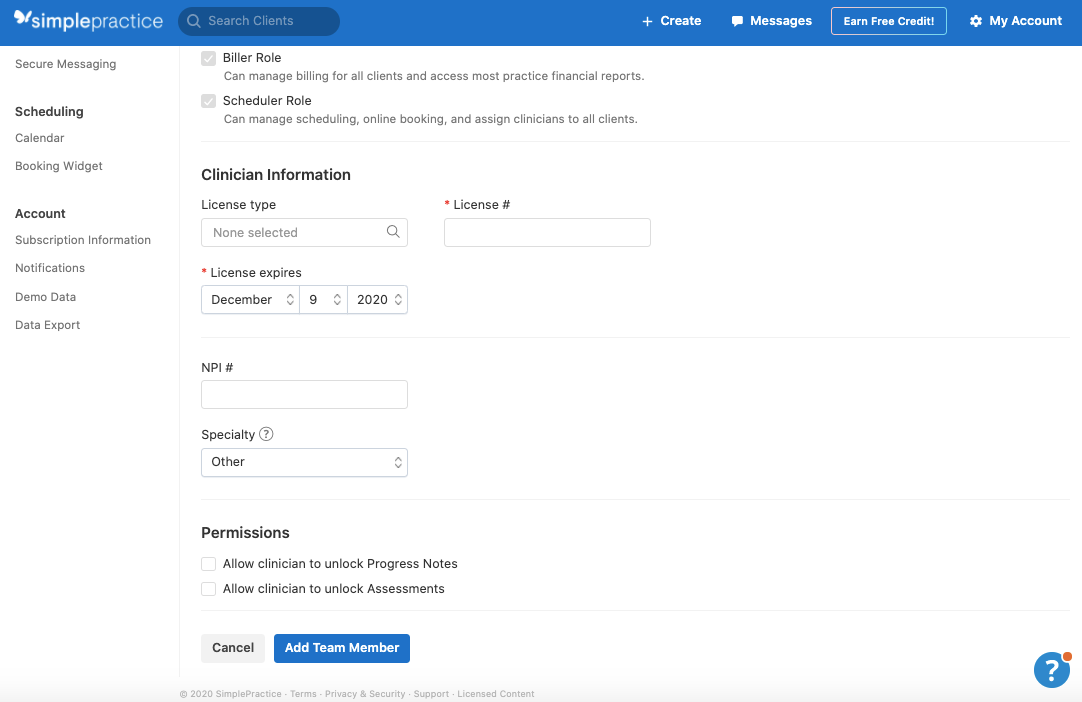Image resolution: width=1082 pixels, height=702 pixels.
Task: Click the Create plus icon
Action: pyautogui.click(x=646, y=20)
